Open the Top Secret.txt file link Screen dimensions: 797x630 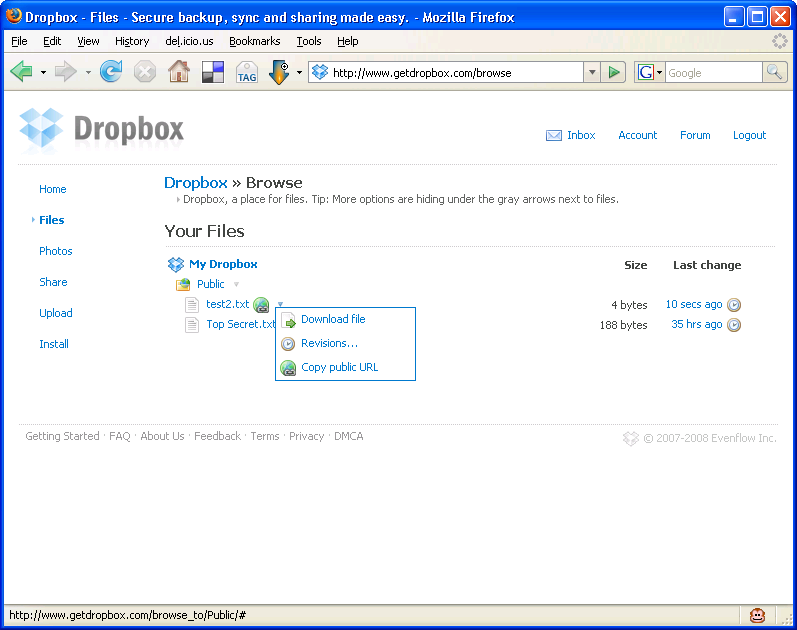point(240,324)
